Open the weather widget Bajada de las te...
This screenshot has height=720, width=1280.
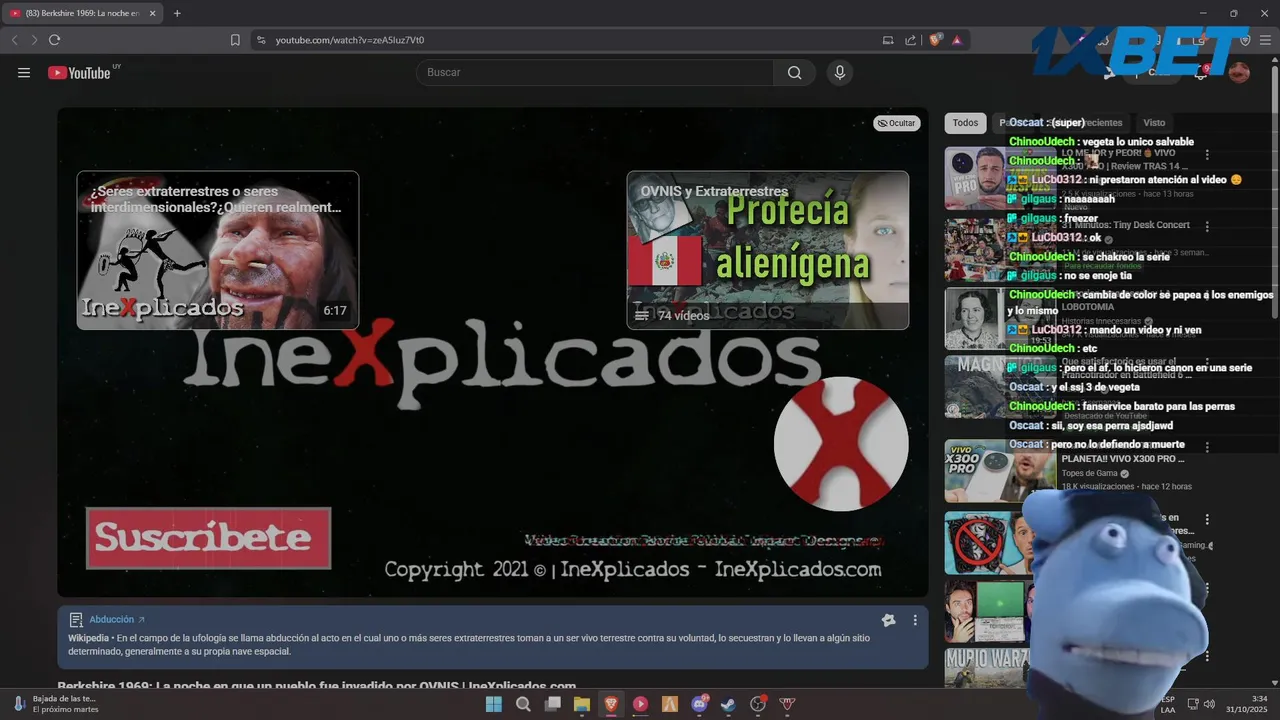pos(56,704)
